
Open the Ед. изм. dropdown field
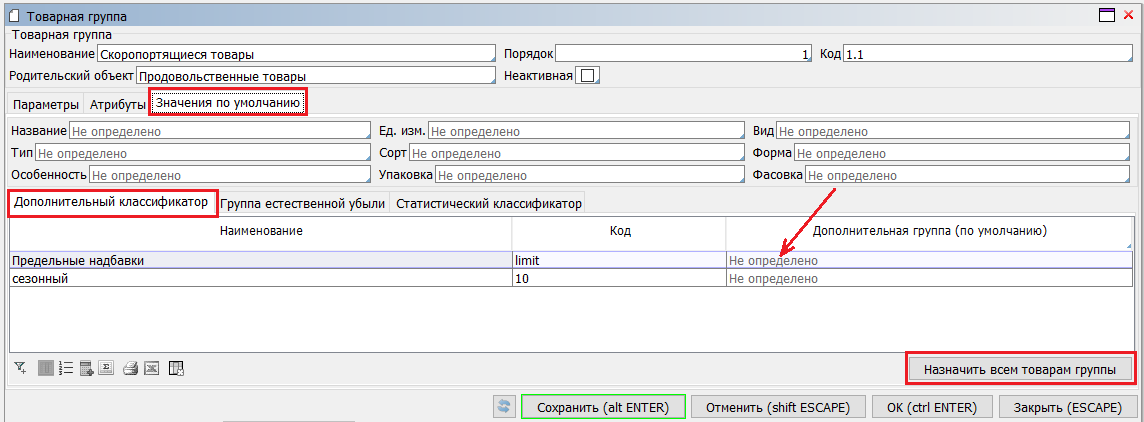tap(585, 131)
